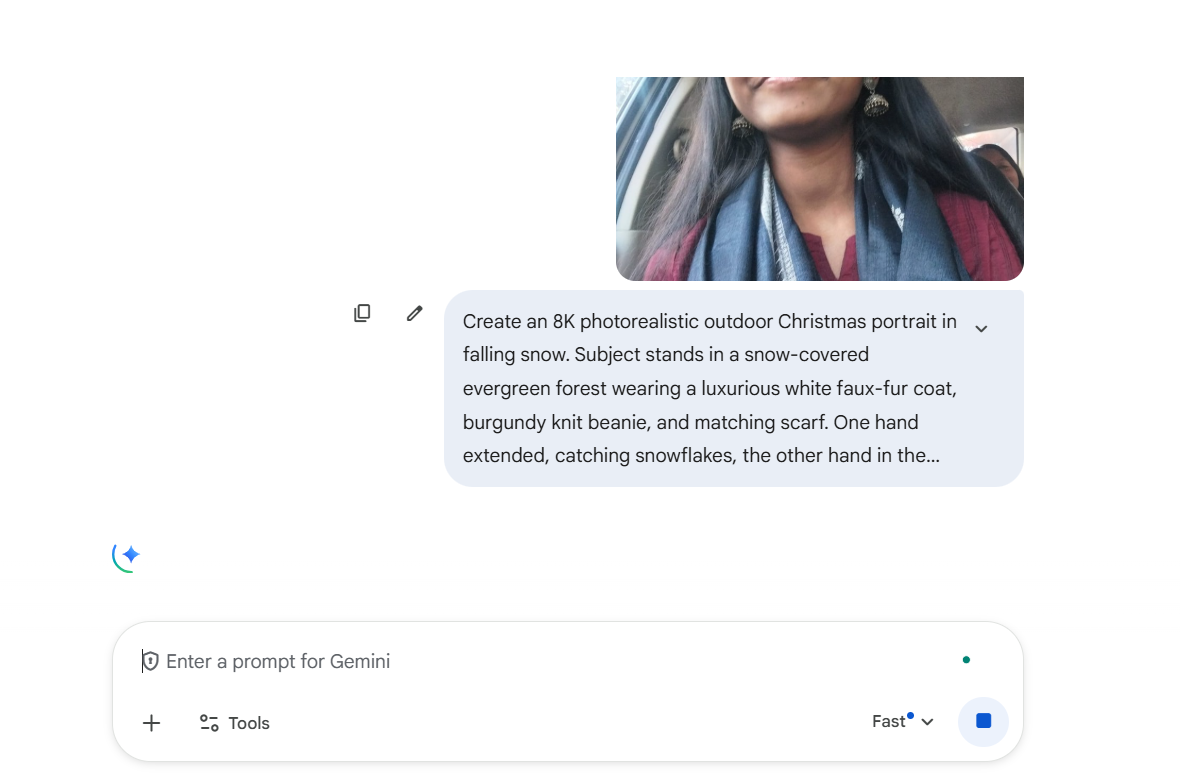Edit the prompt using the pencil icon
This screenshot has height=775, width=1180.
click(x=414, y=313)
